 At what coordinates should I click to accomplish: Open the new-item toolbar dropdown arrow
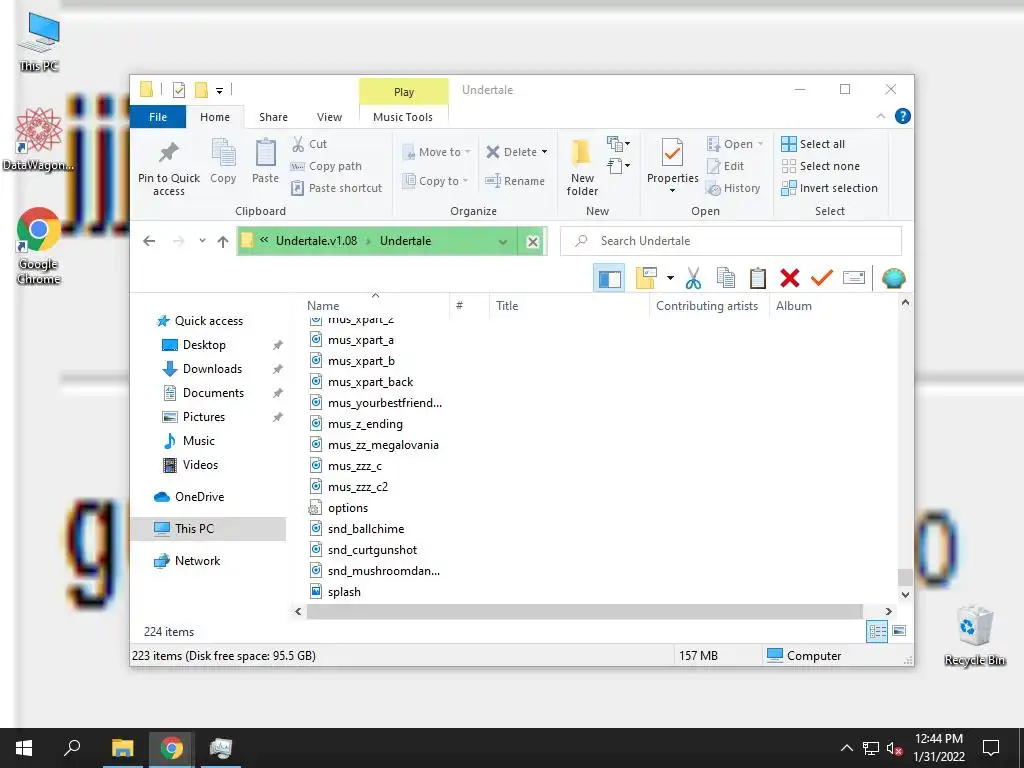tap(670, 278)
